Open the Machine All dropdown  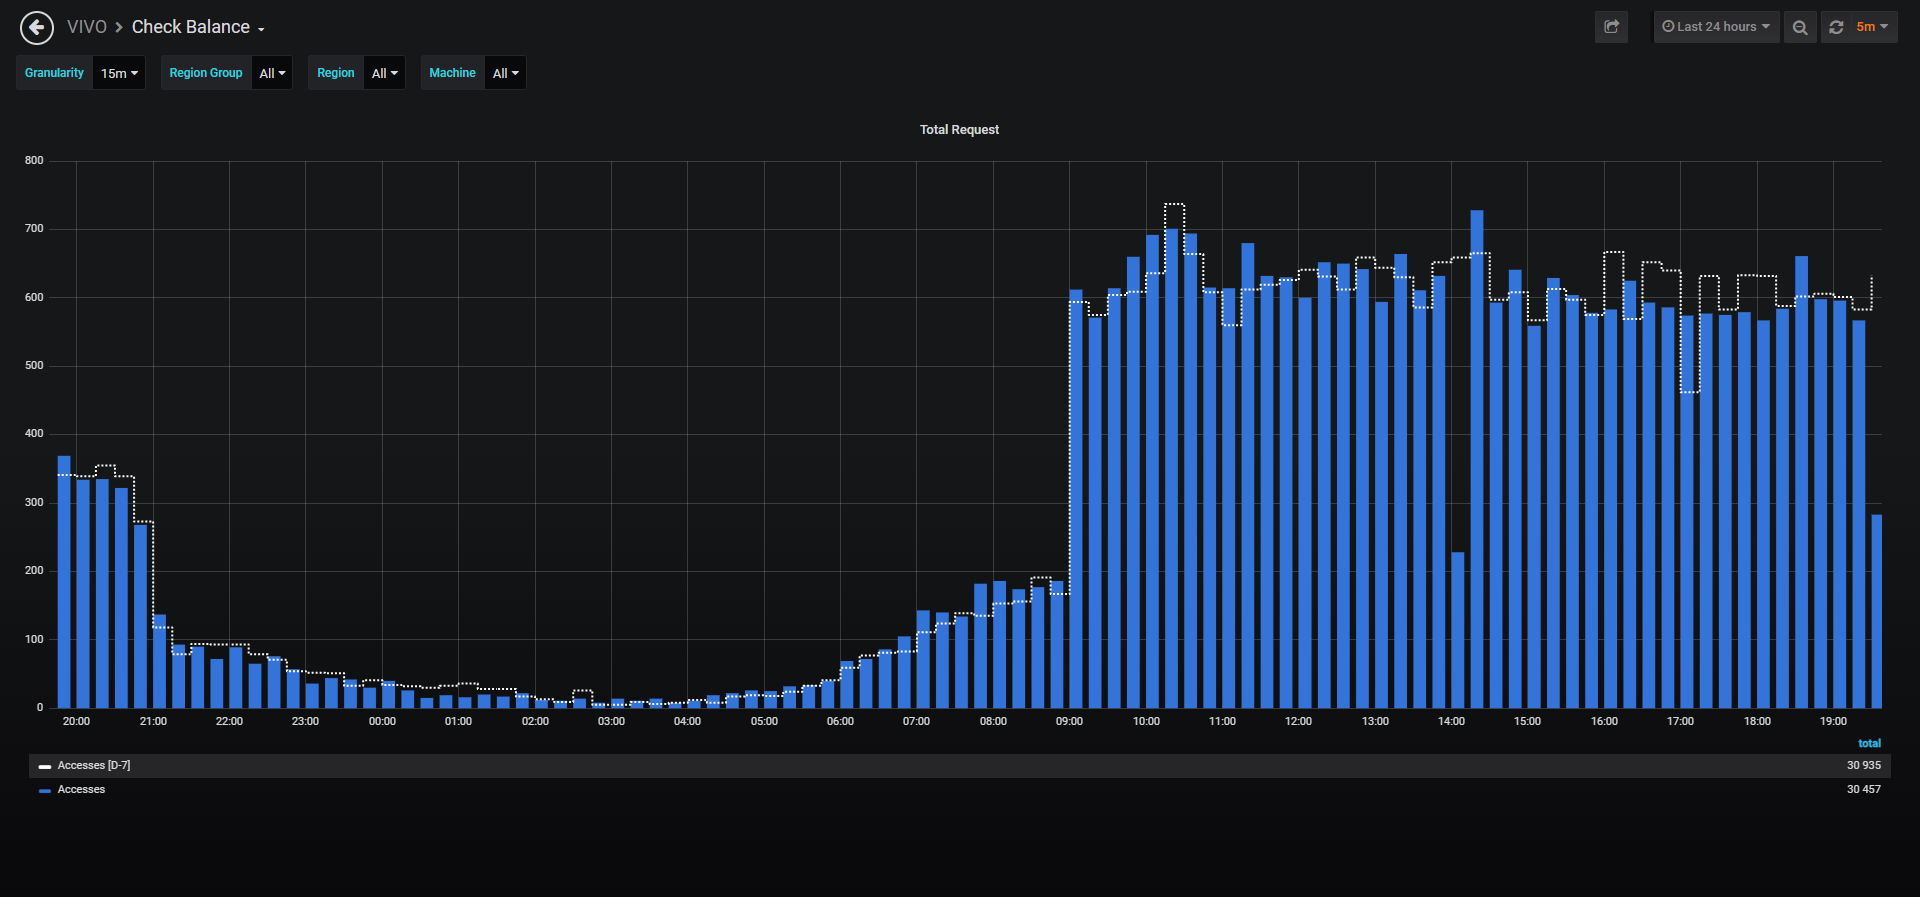click(505, 73)
